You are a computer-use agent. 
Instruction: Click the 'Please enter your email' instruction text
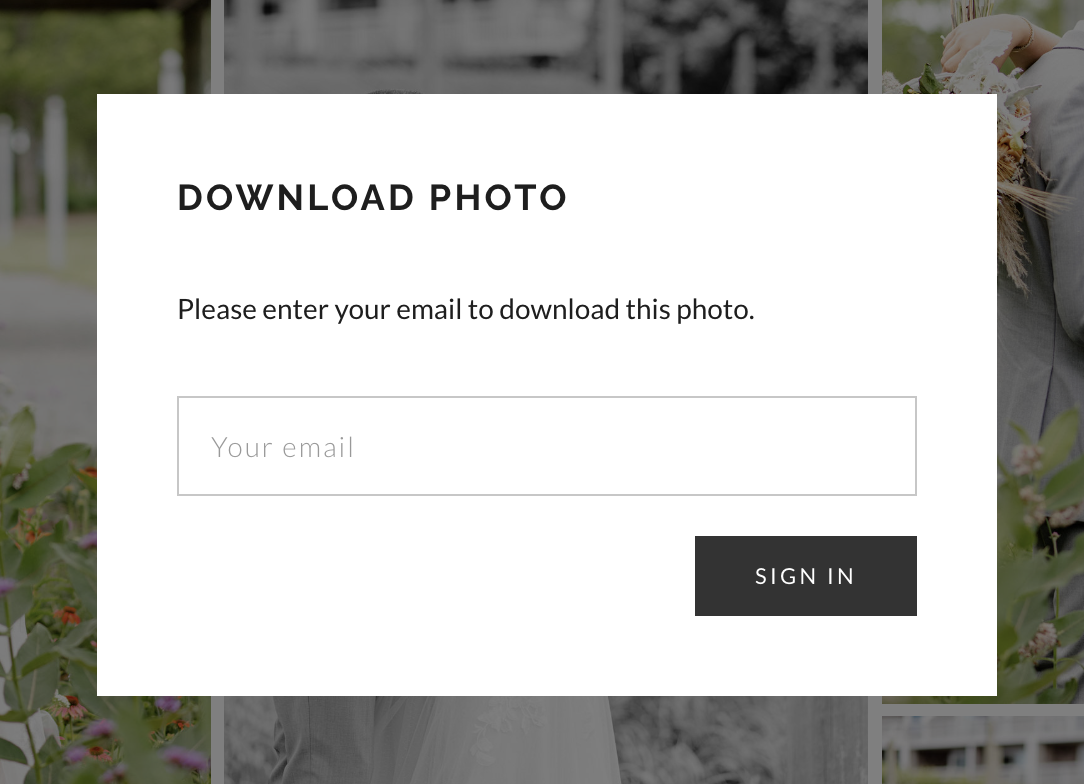(466, 309)
